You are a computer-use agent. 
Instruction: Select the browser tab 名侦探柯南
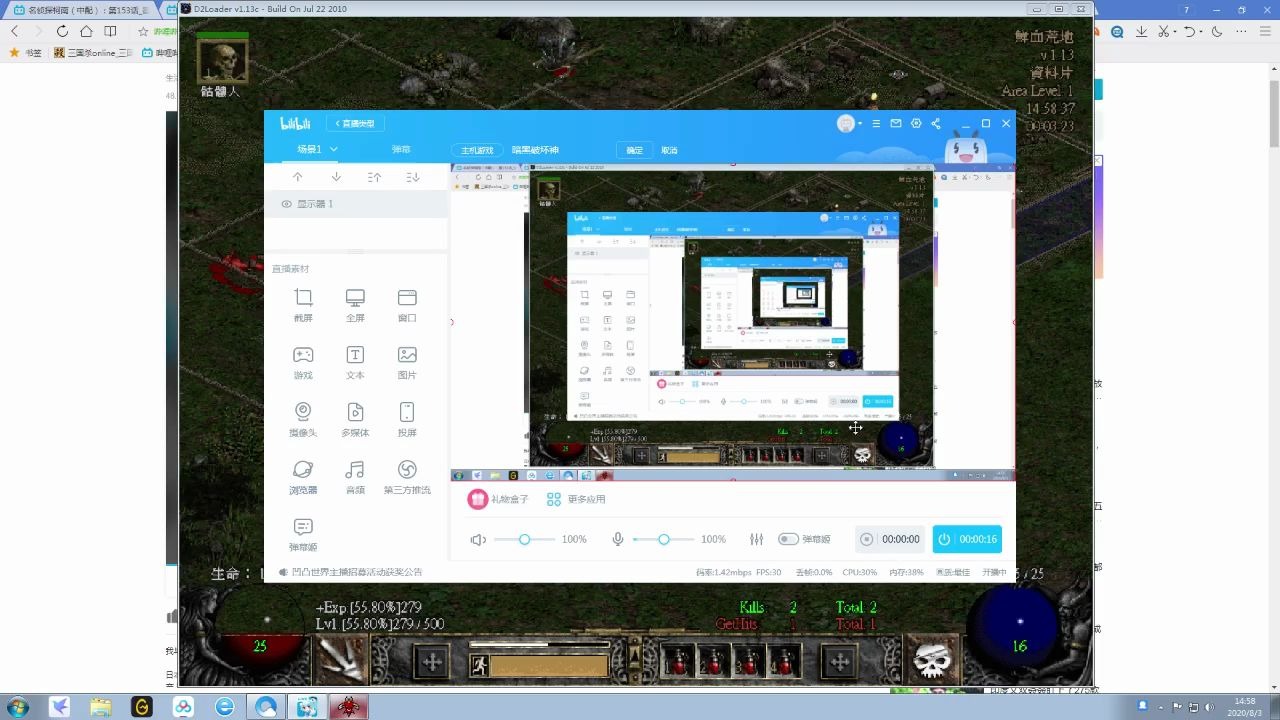82,9
